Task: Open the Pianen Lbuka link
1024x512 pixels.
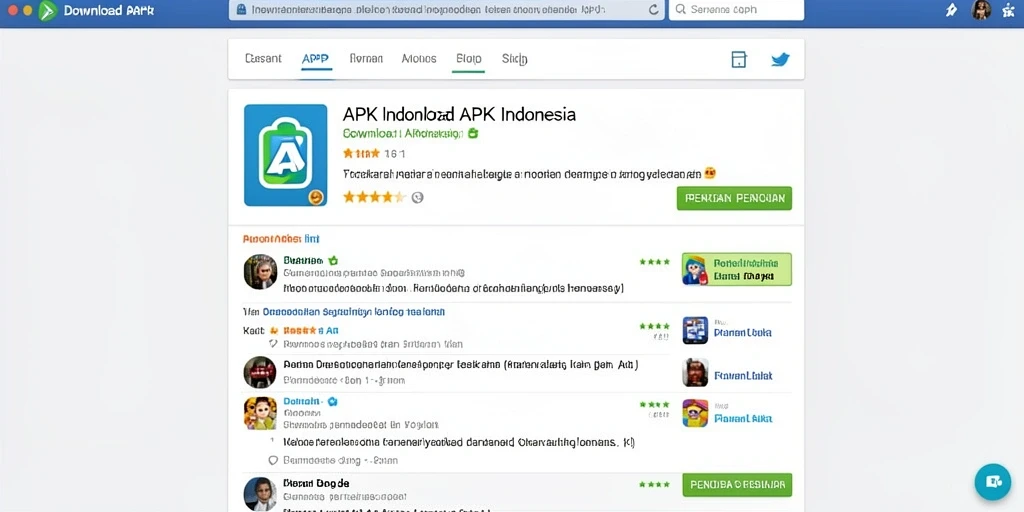Action: (743, 332)
